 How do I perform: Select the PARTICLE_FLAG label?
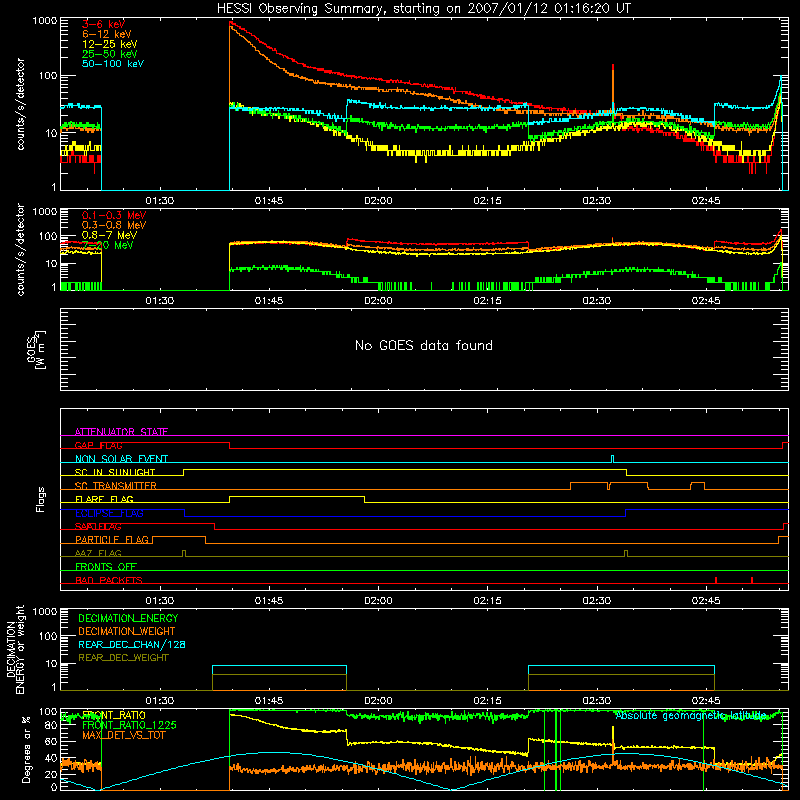(112, 539)
